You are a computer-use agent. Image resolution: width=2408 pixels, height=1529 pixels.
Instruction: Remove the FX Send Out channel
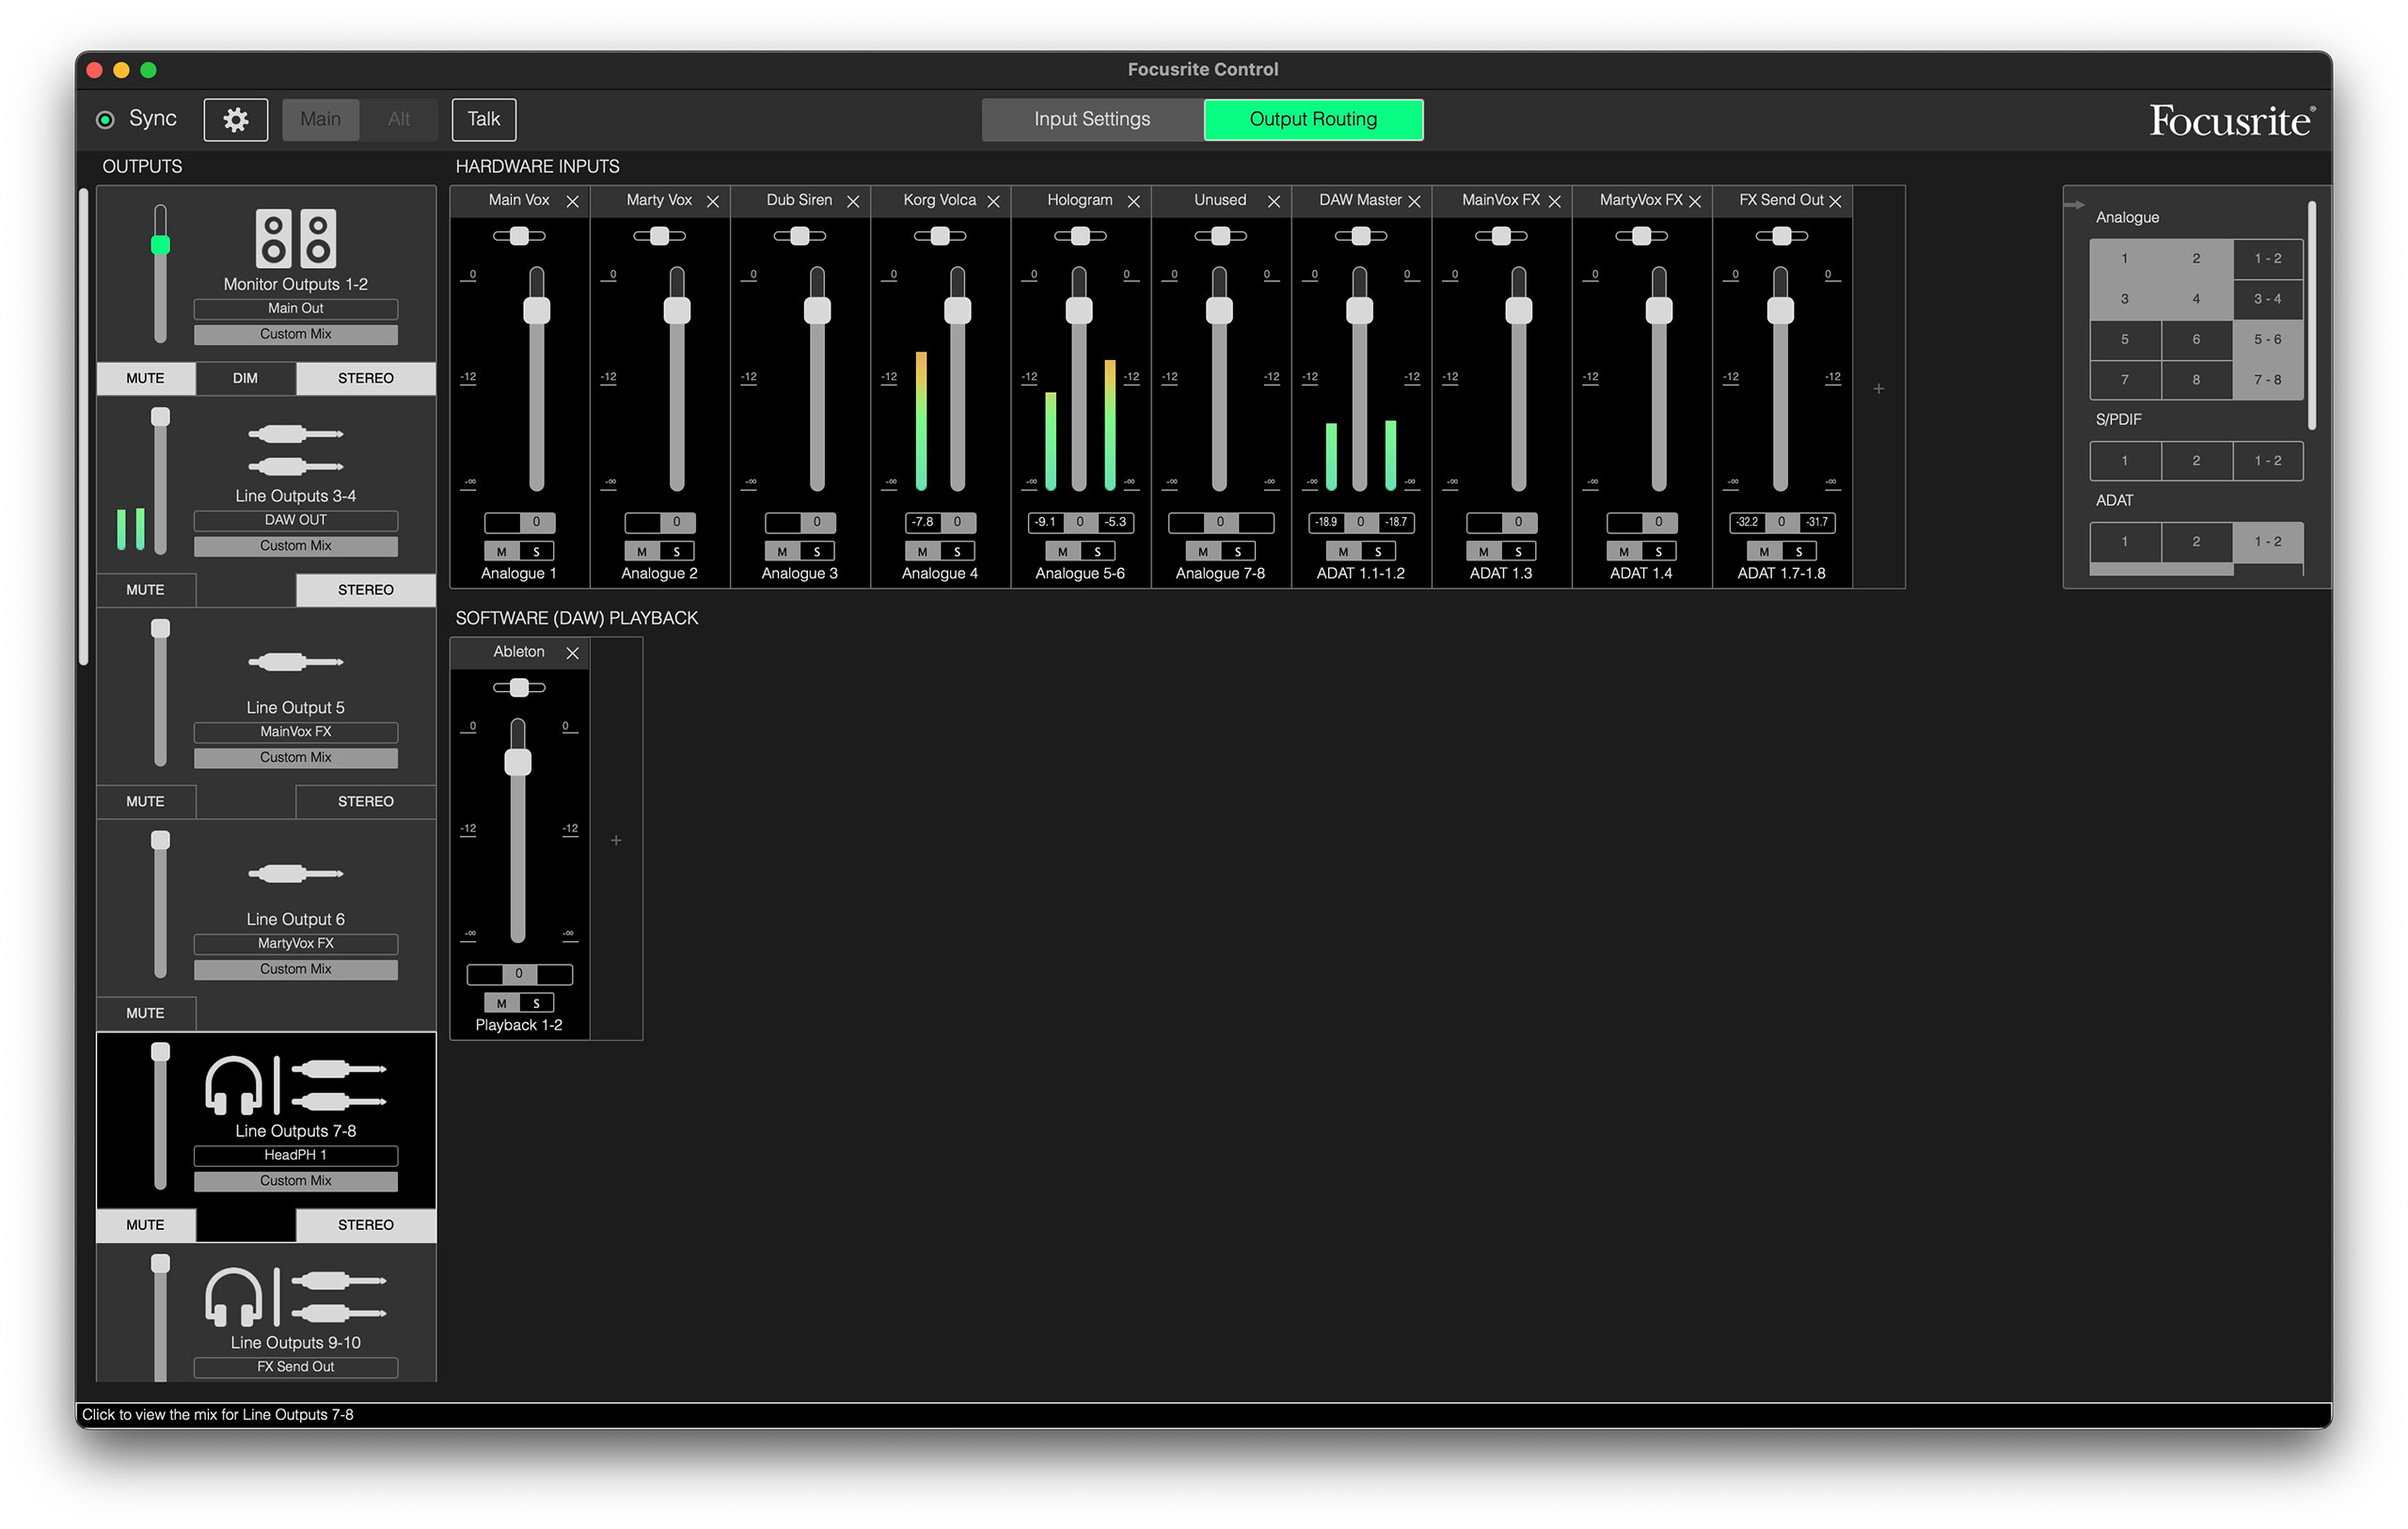[x=1835, y=201]
